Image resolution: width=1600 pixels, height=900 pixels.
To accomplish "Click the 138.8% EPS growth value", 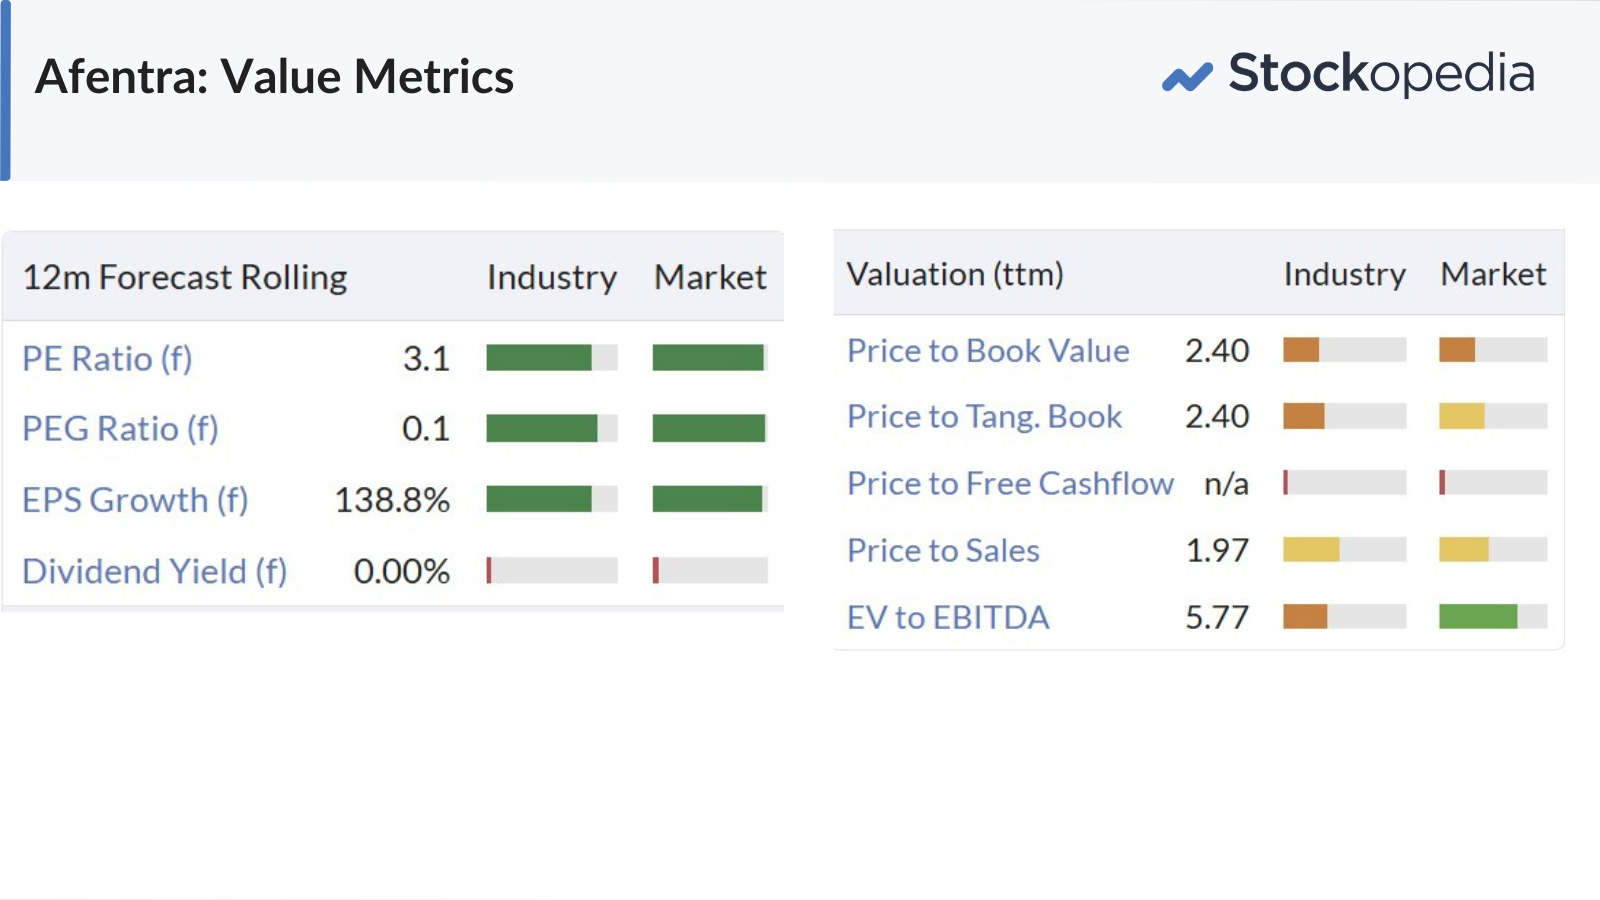I will 392,500.
